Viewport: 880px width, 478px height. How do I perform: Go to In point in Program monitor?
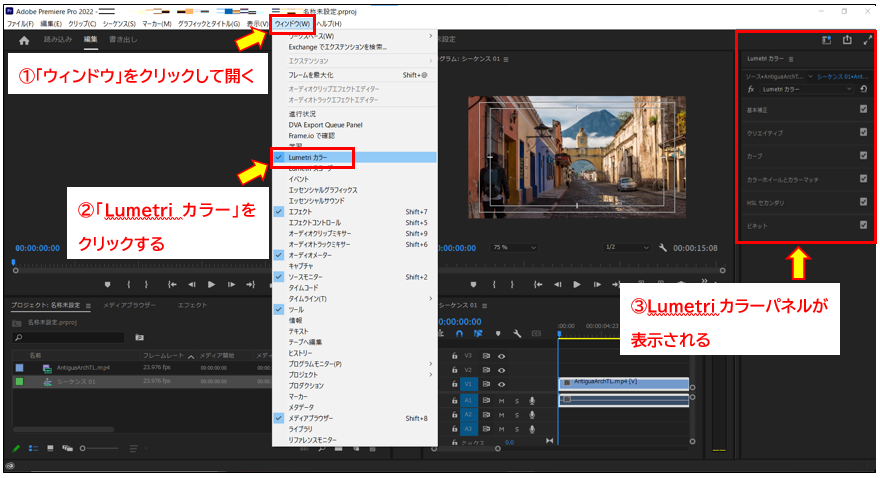point(538,284)
